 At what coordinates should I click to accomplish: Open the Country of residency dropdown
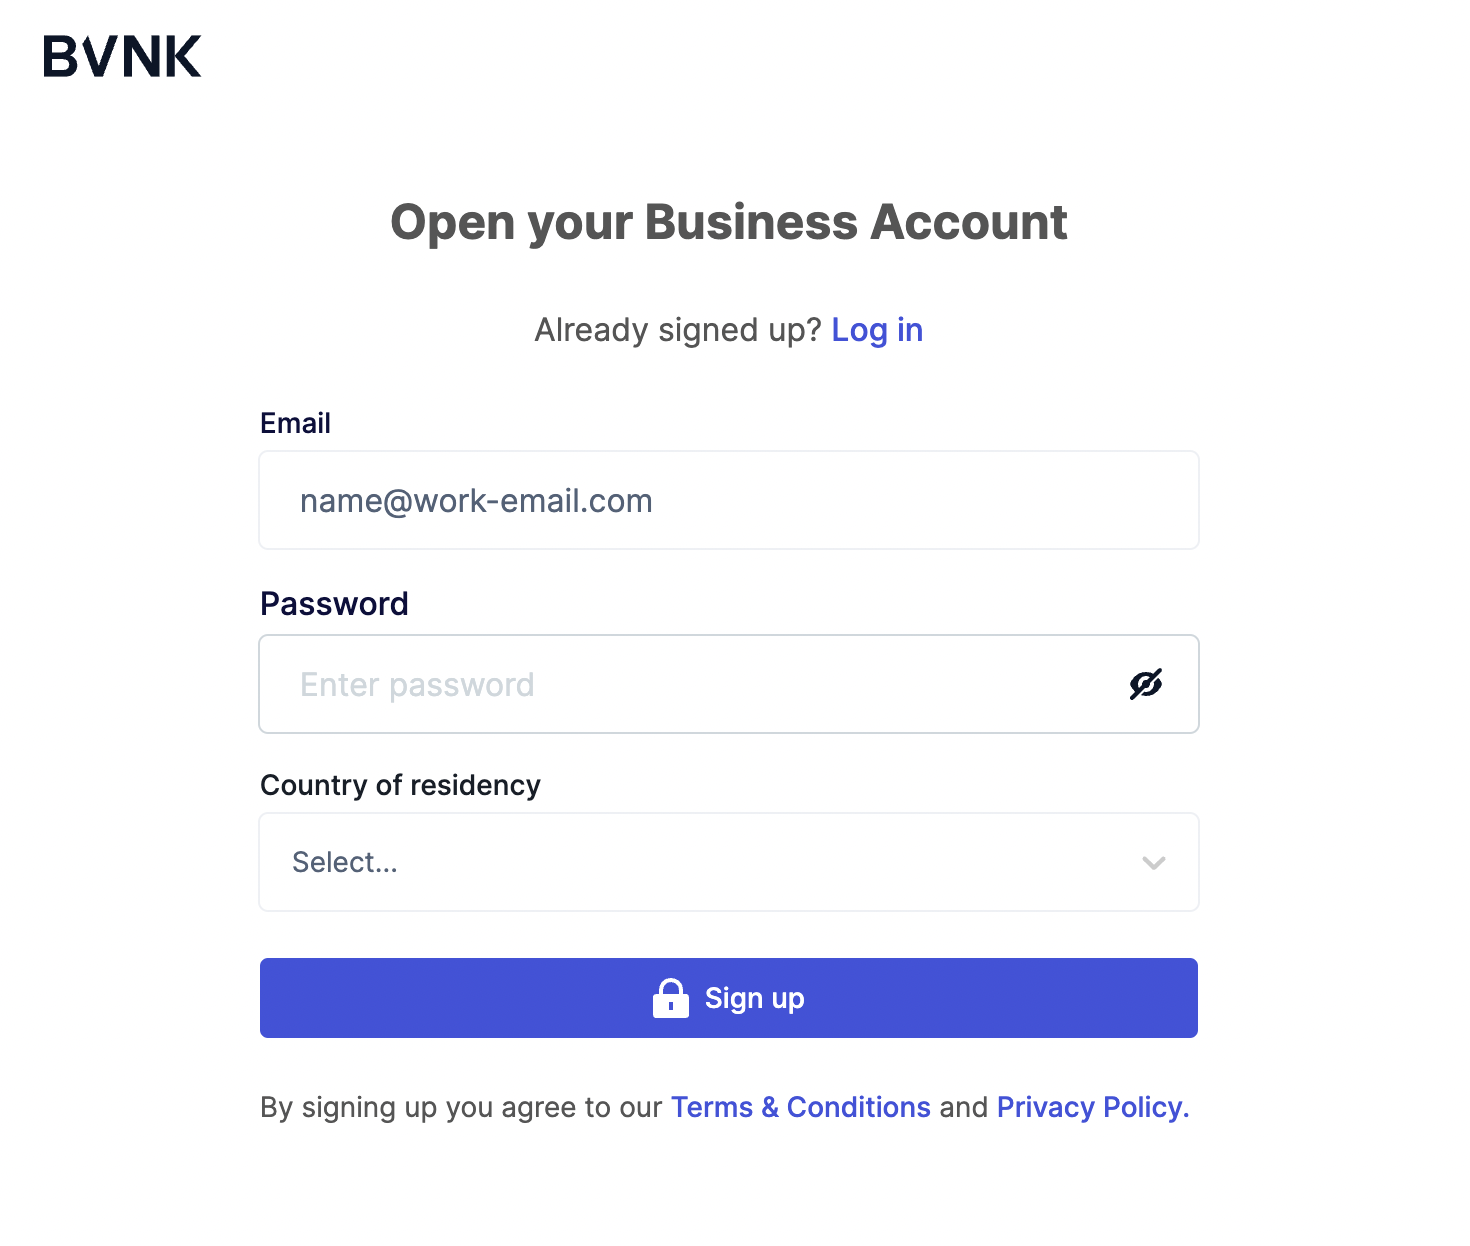[729, 862]
